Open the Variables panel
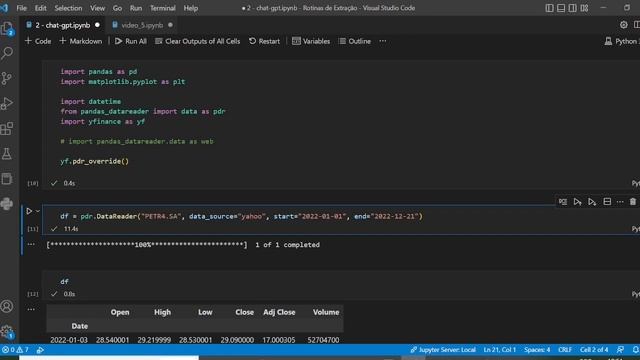This screenshot has height=360, width=640. (311, 41)
